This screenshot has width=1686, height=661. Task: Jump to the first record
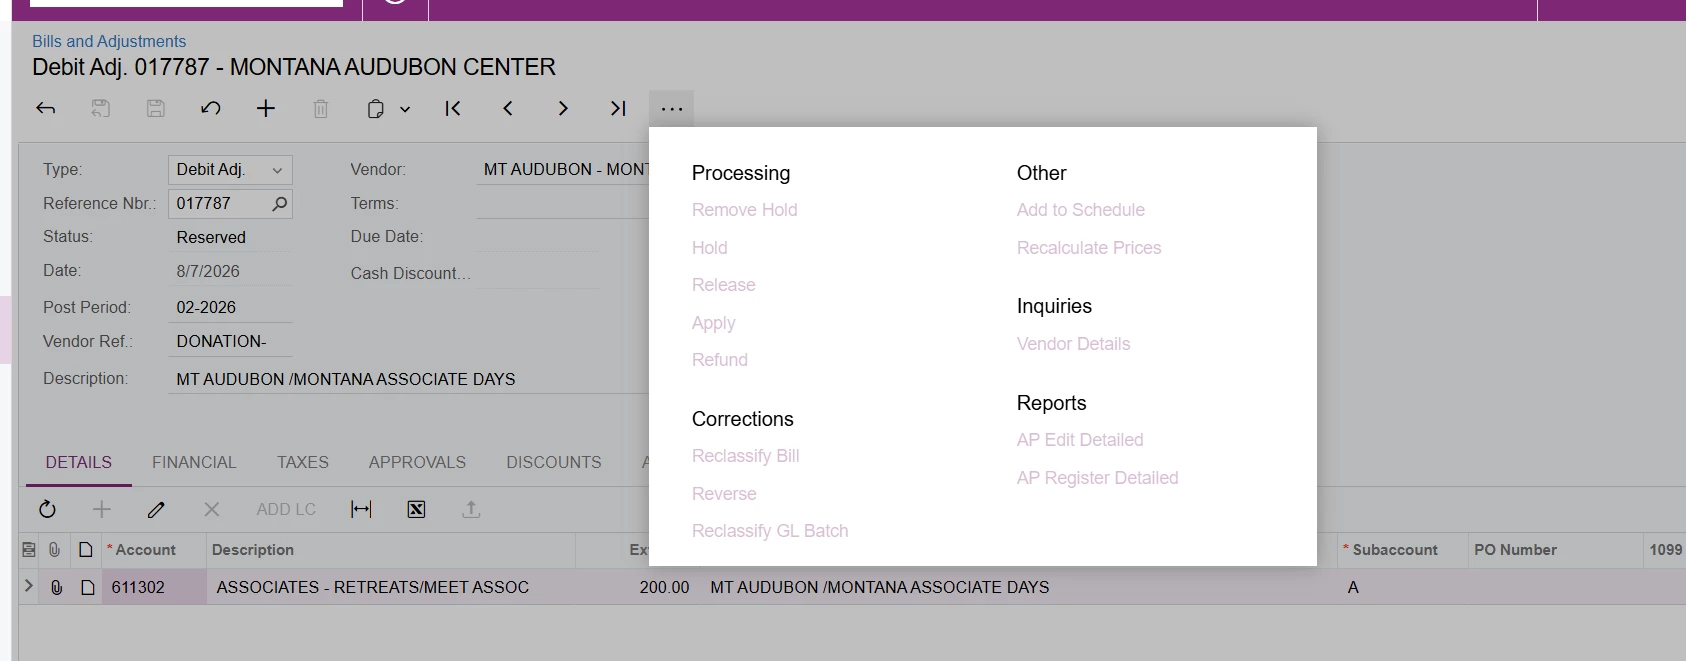453,108
